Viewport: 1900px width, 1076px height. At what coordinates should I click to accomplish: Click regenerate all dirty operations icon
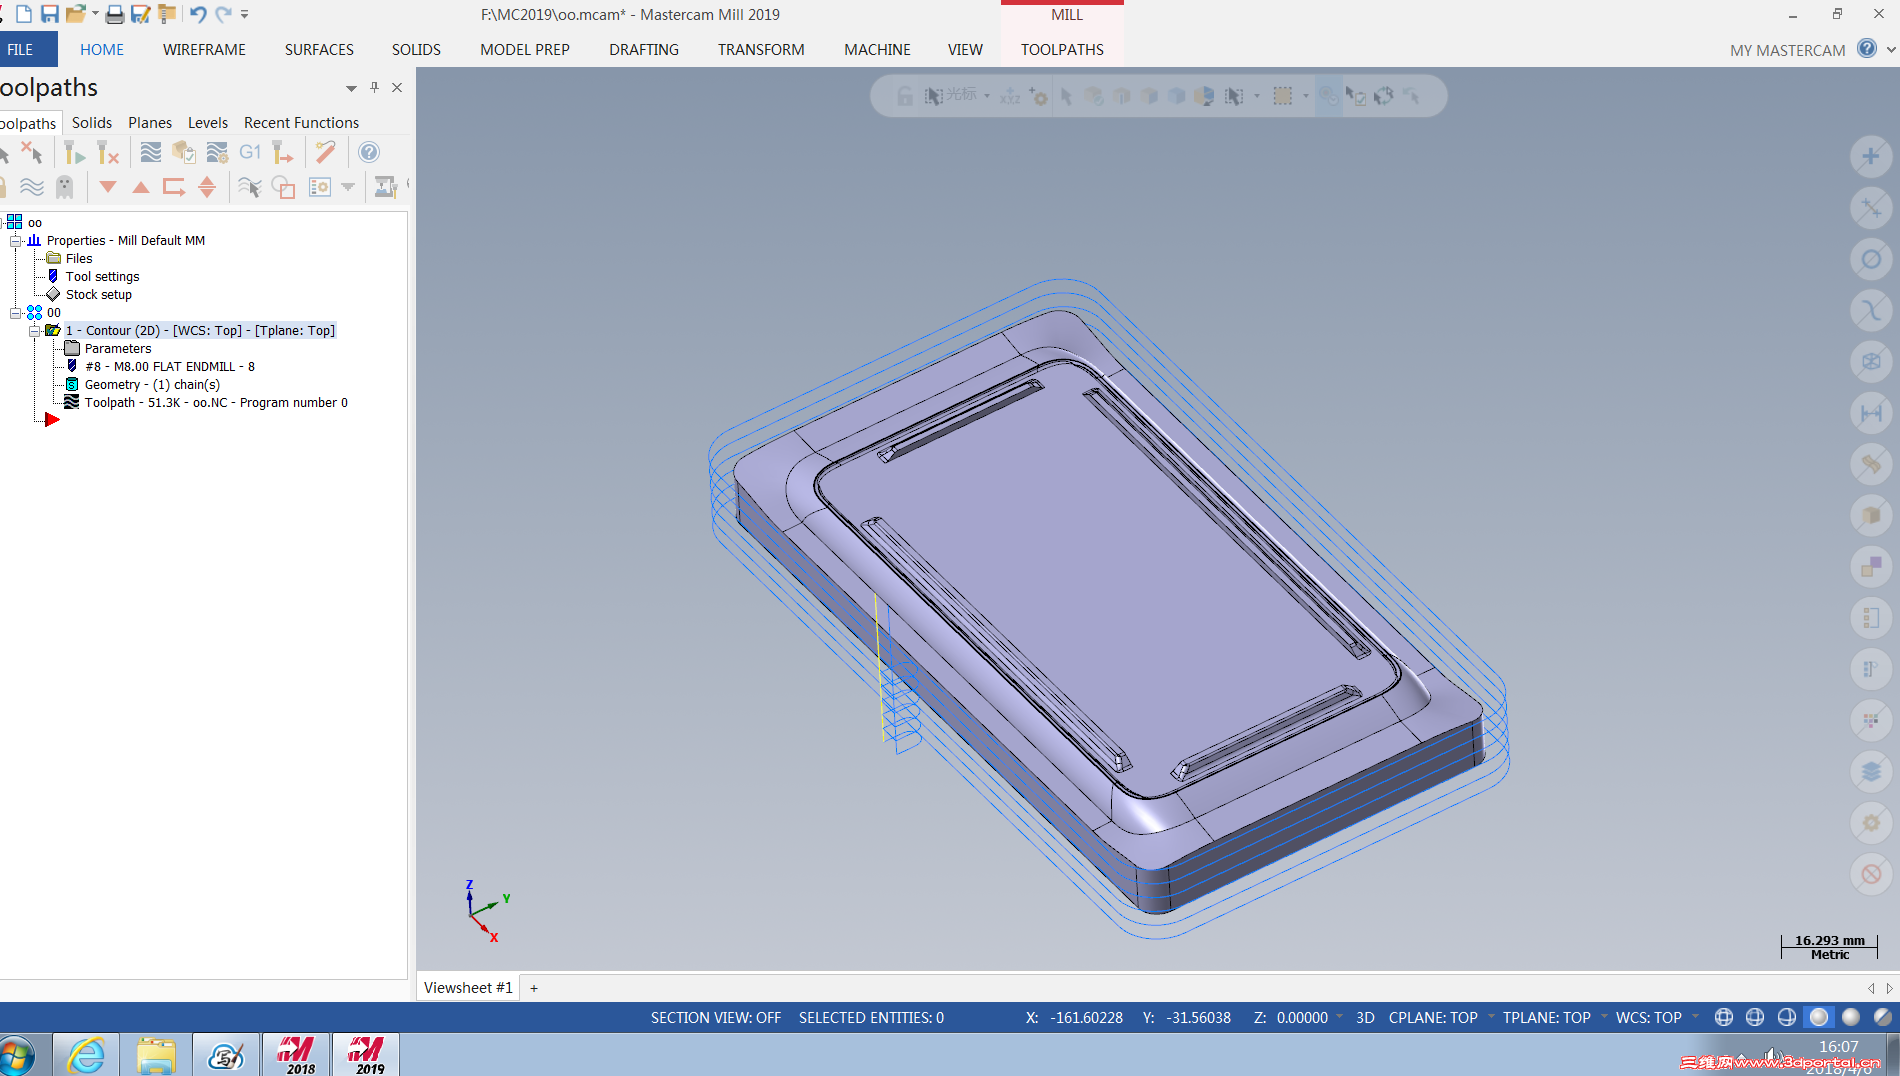[x=107, y=152]
